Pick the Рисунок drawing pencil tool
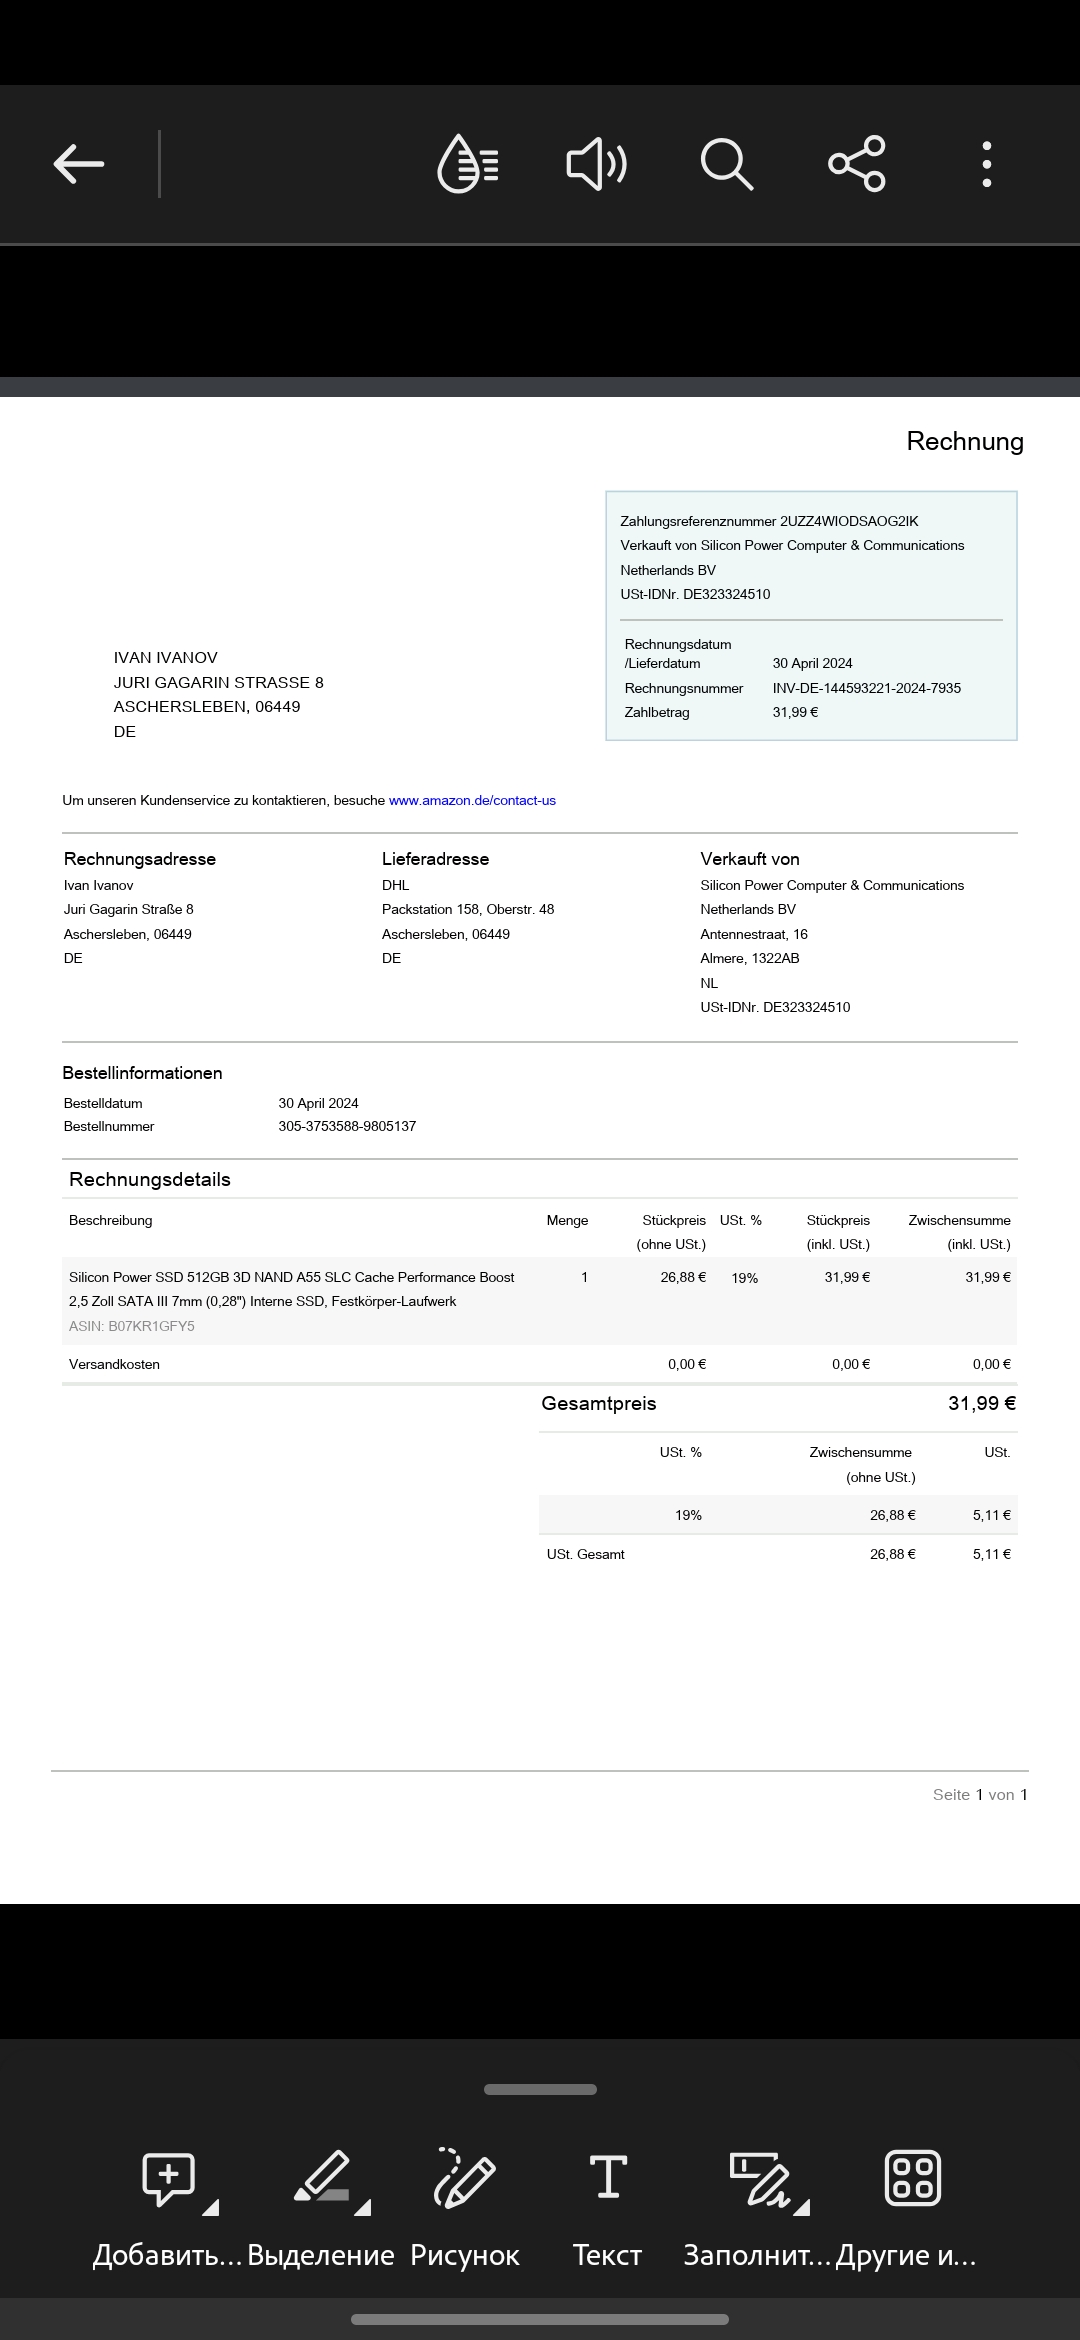Image resolution: width=1080 pixels, height=2340 pixels. pyautogui.click(x=465, y=2178)
